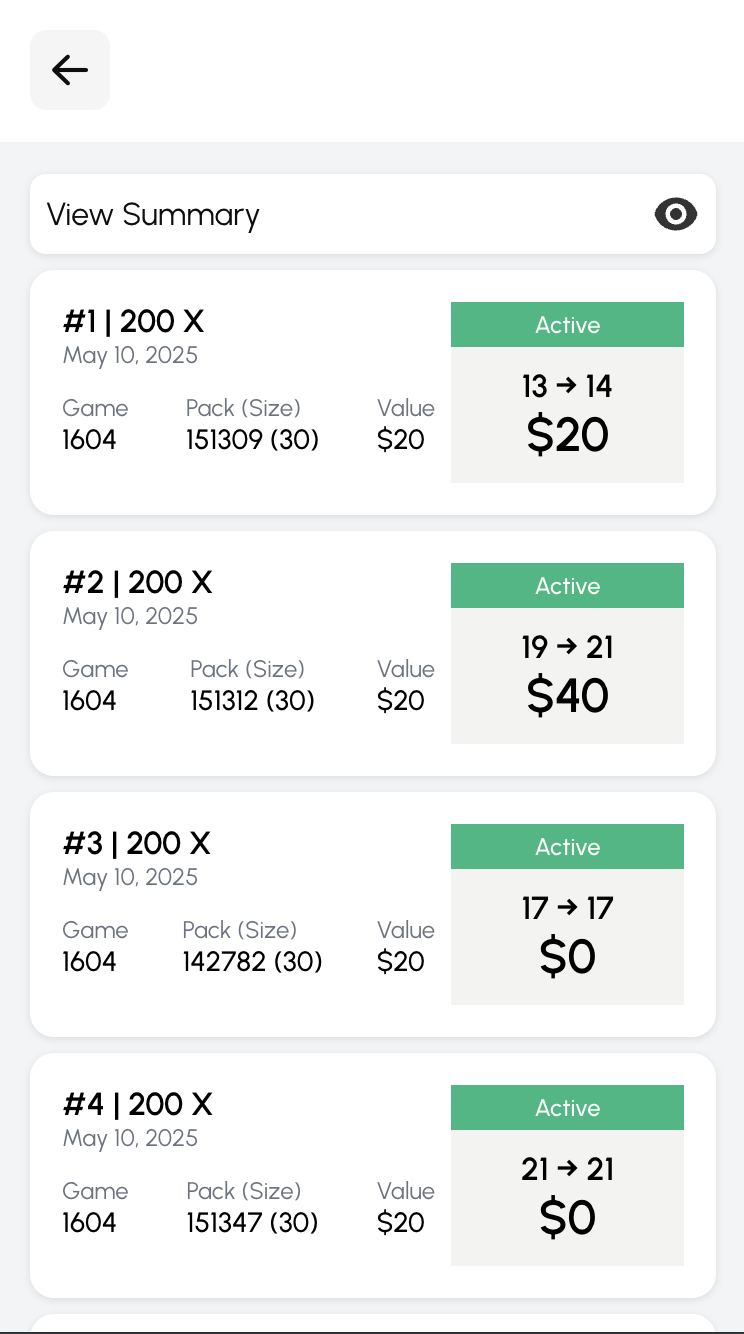This screenshot has height=1334, width=744.
Task: Select the 19 → 21 ticket range
Action: tap(567, 647)
